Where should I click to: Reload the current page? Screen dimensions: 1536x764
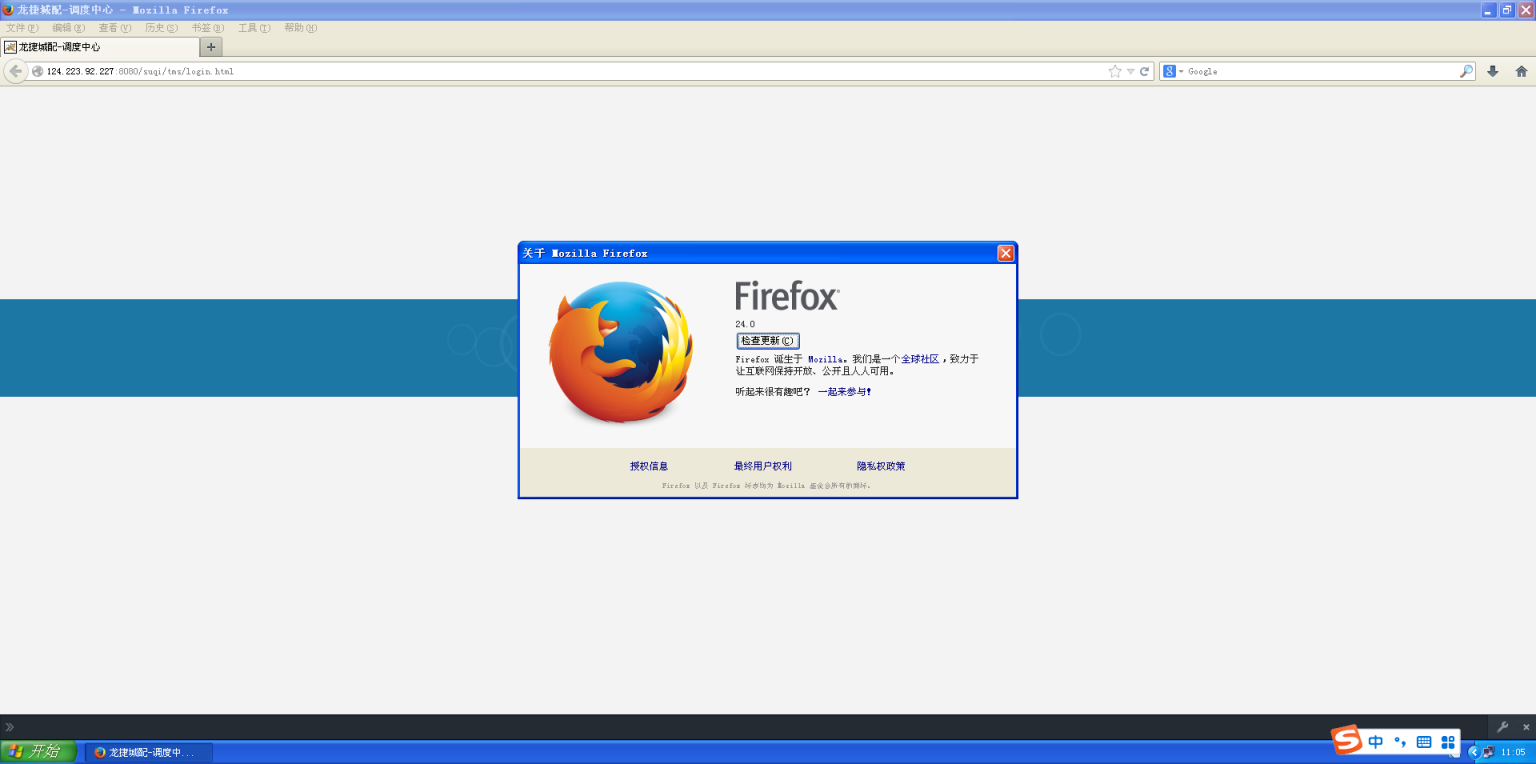tap(1143, 71)
